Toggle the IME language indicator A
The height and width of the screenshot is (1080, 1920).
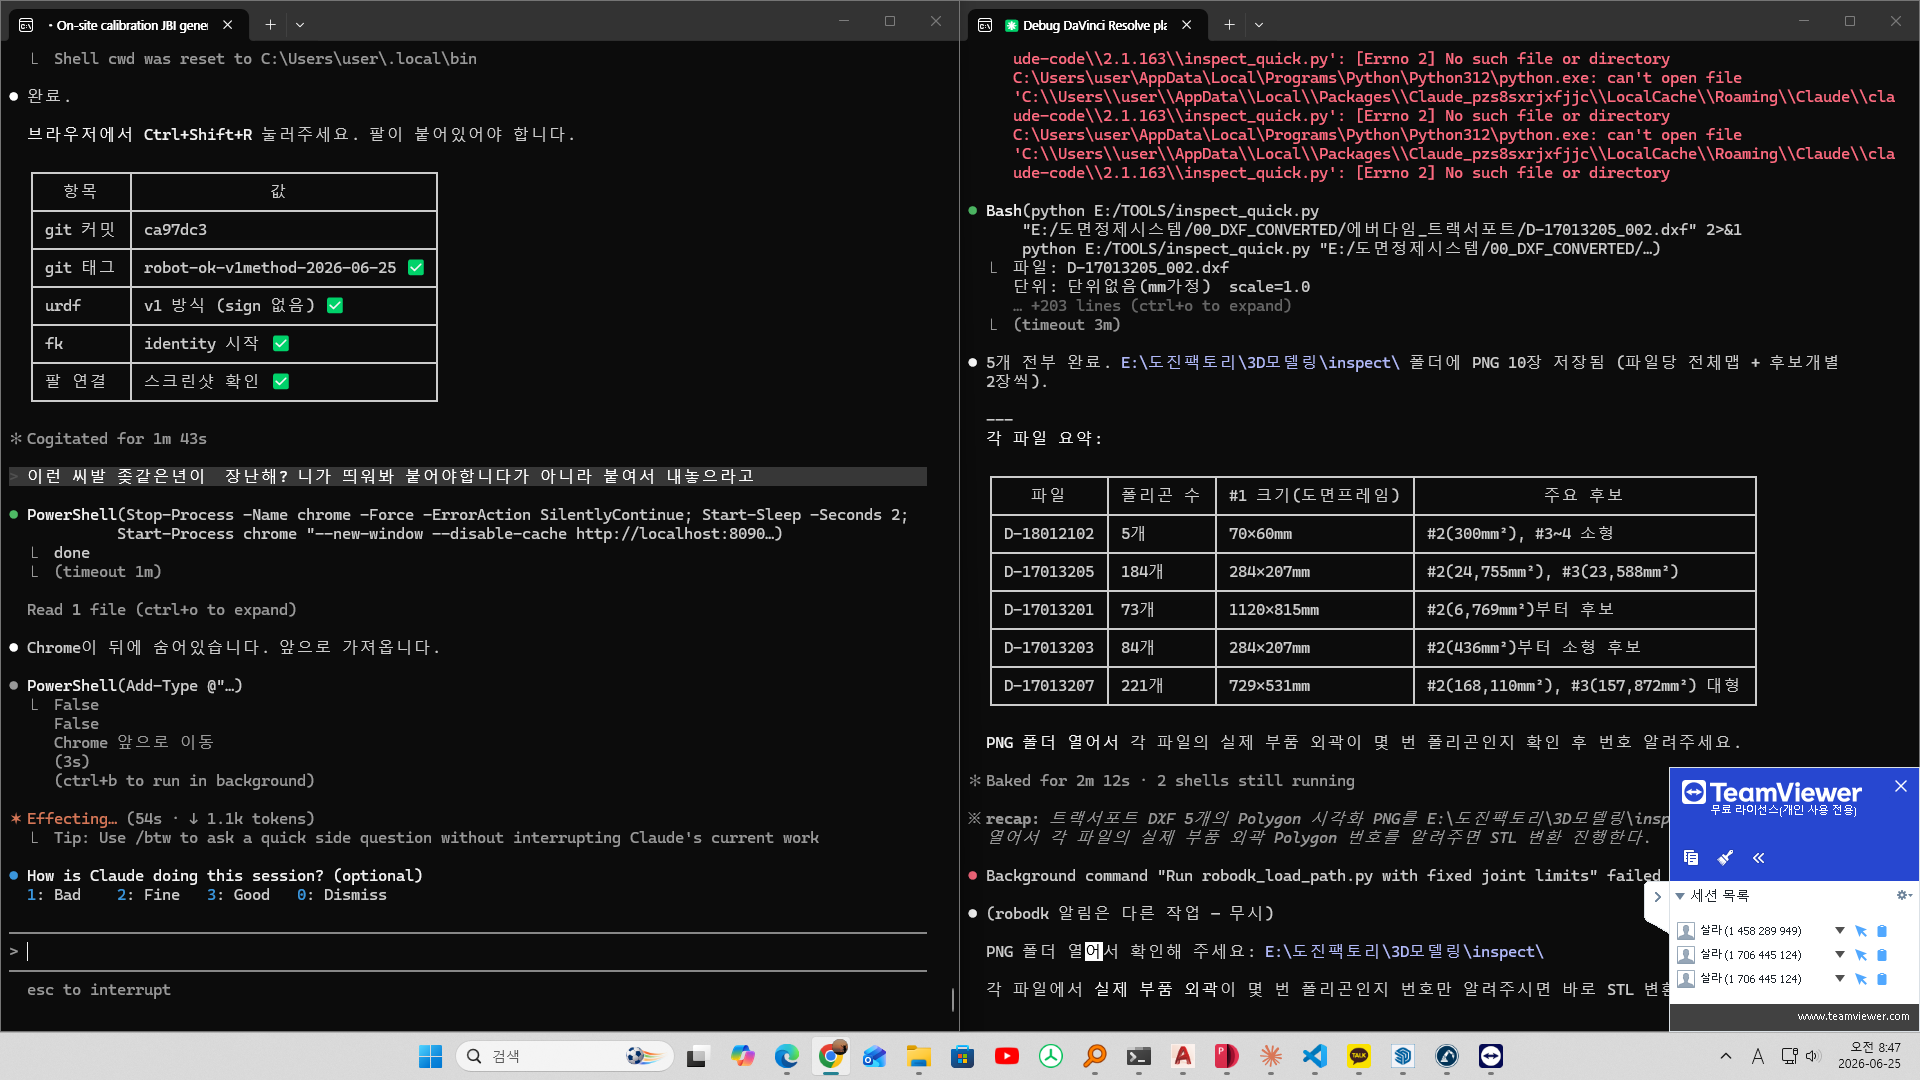pos(1757,1056)
